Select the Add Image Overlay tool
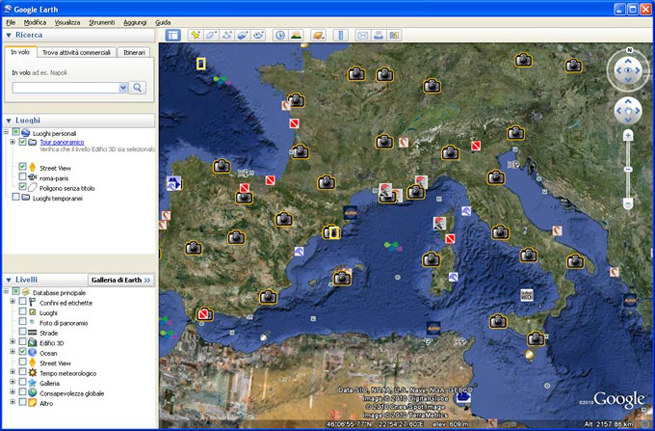Viewport: 655px width, 431px height. [243, 35]
